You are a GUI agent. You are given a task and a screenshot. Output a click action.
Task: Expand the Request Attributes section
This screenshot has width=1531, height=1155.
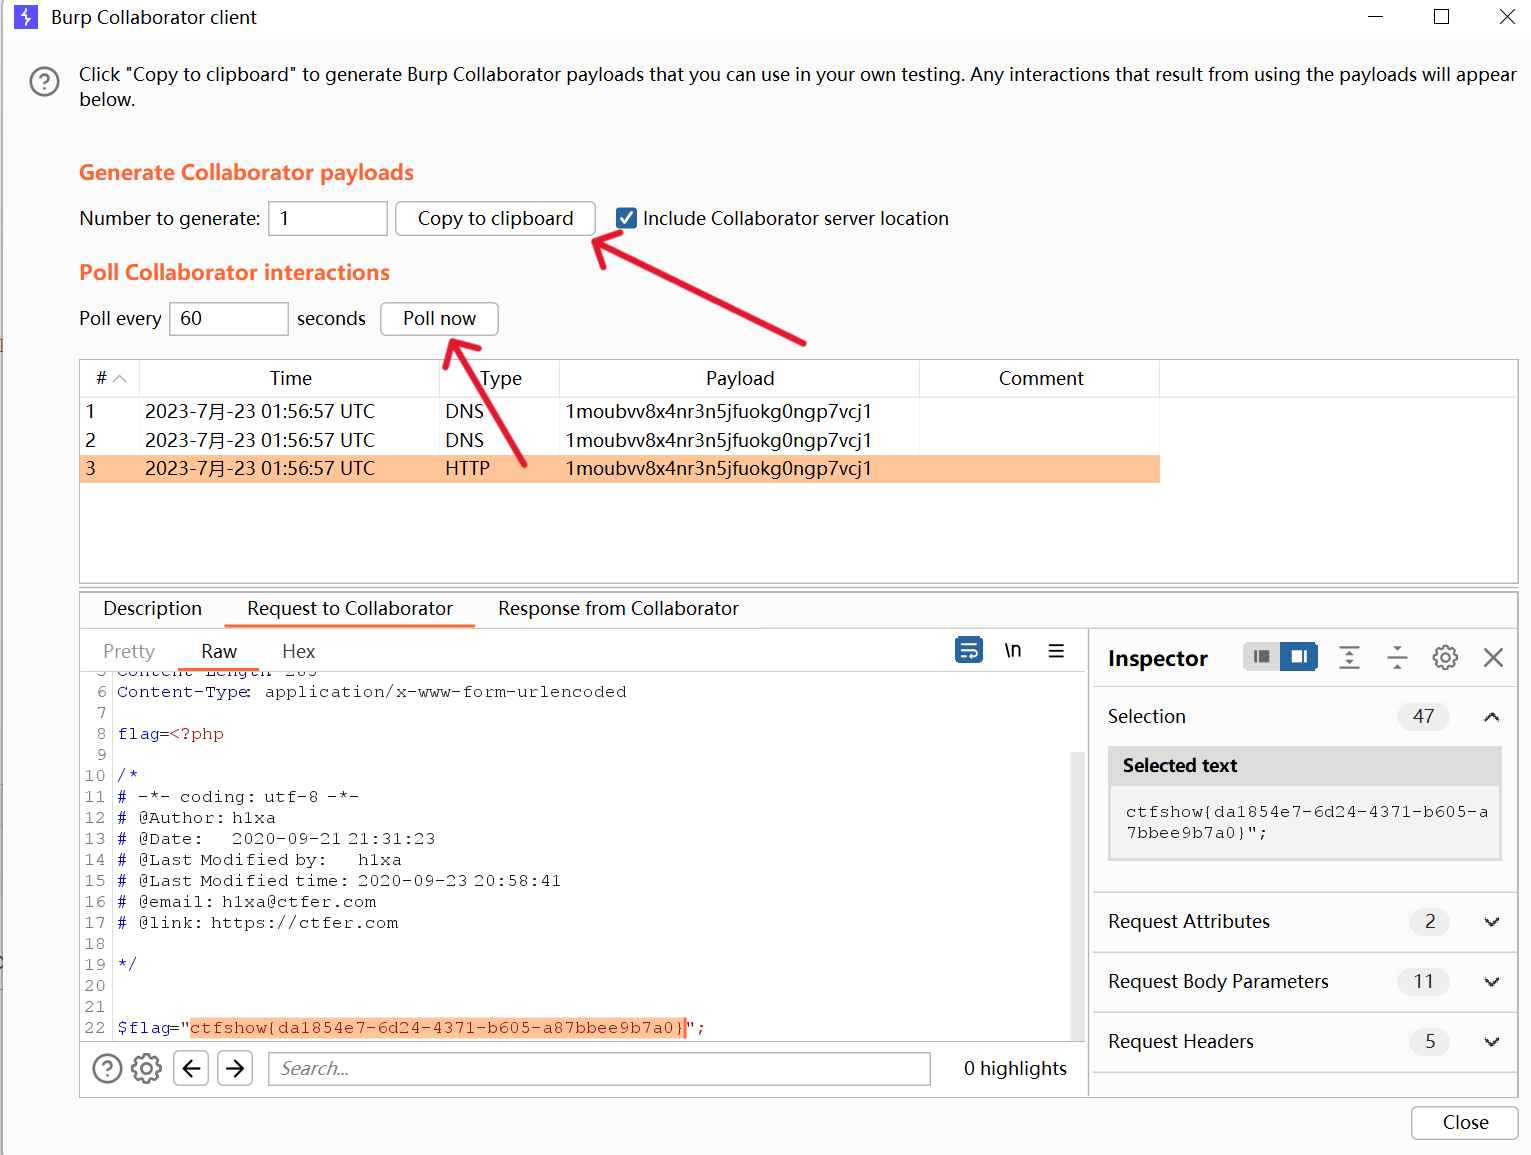[x=1491, y=922]
